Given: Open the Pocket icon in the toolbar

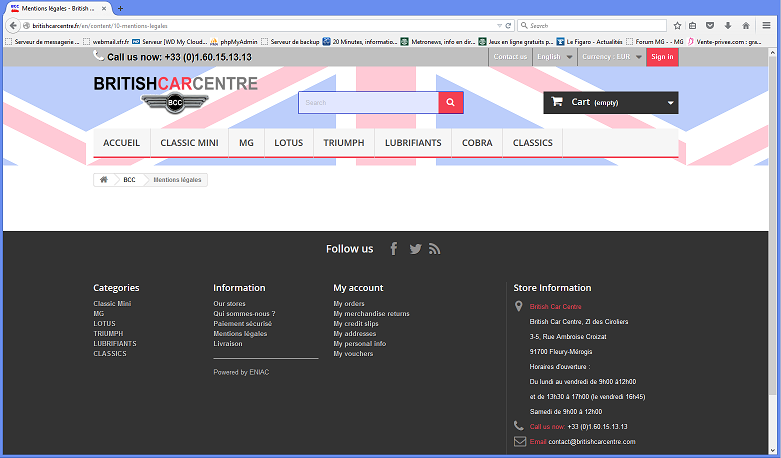Looking at the screenshot, I should tap(710, 25).
